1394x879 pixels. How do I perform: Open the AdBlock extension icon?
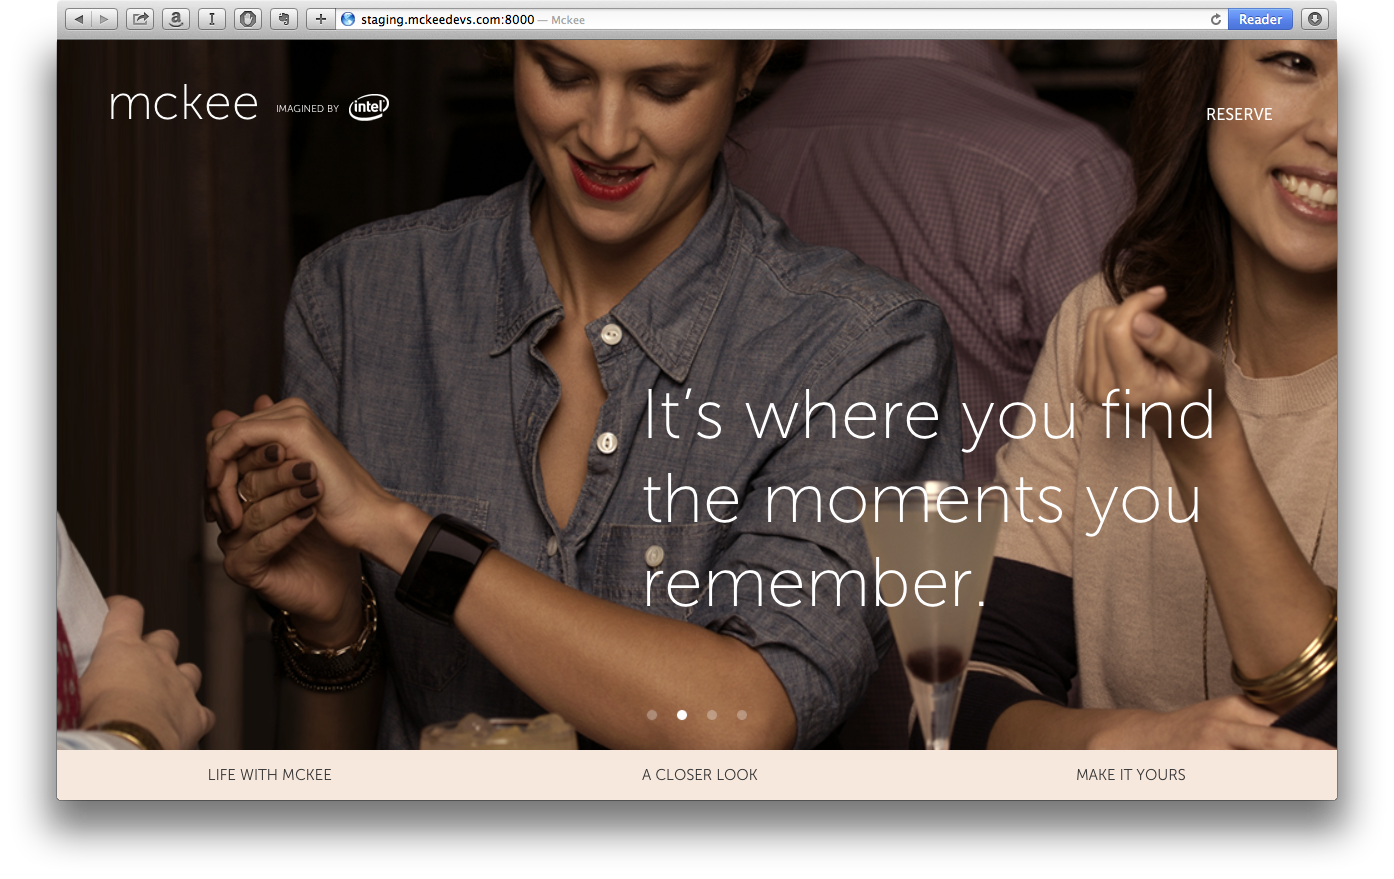pos(247,18)
